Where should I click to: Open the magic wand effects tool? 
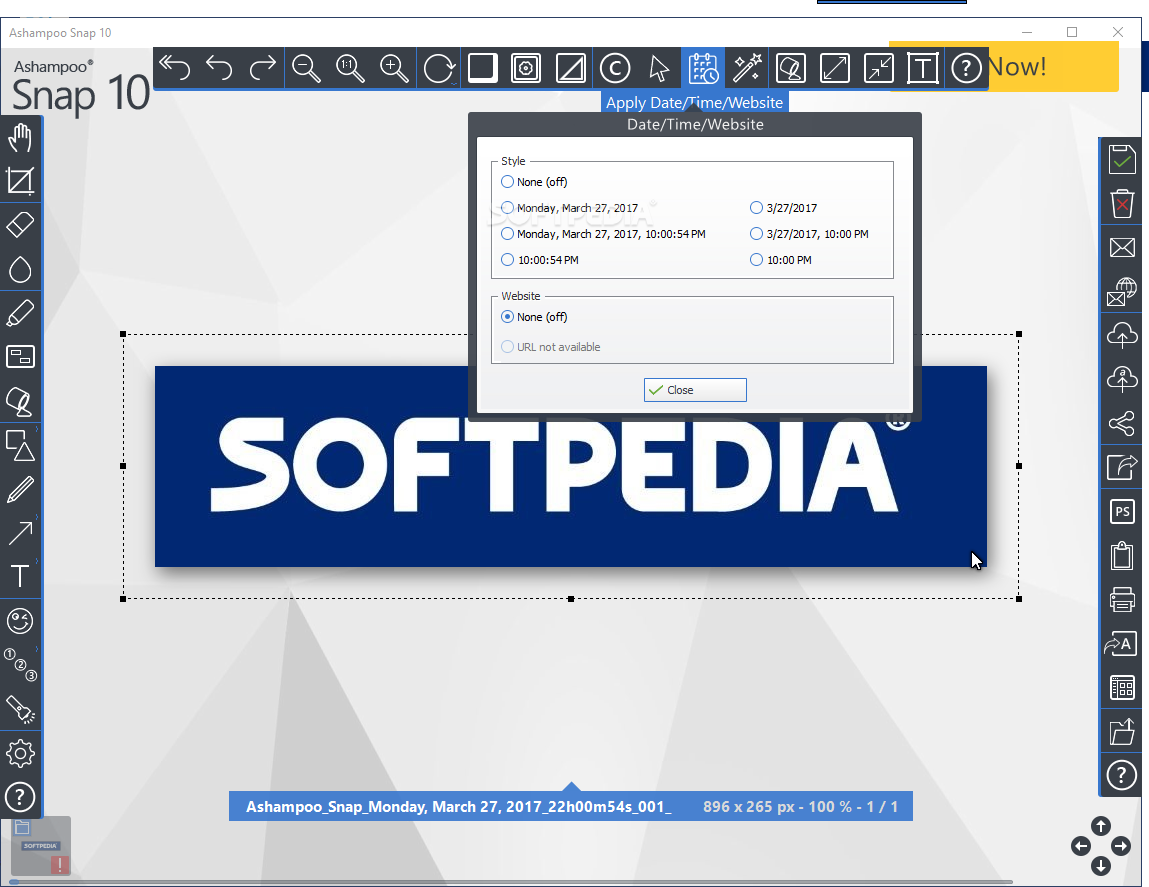tap(747, 68)
